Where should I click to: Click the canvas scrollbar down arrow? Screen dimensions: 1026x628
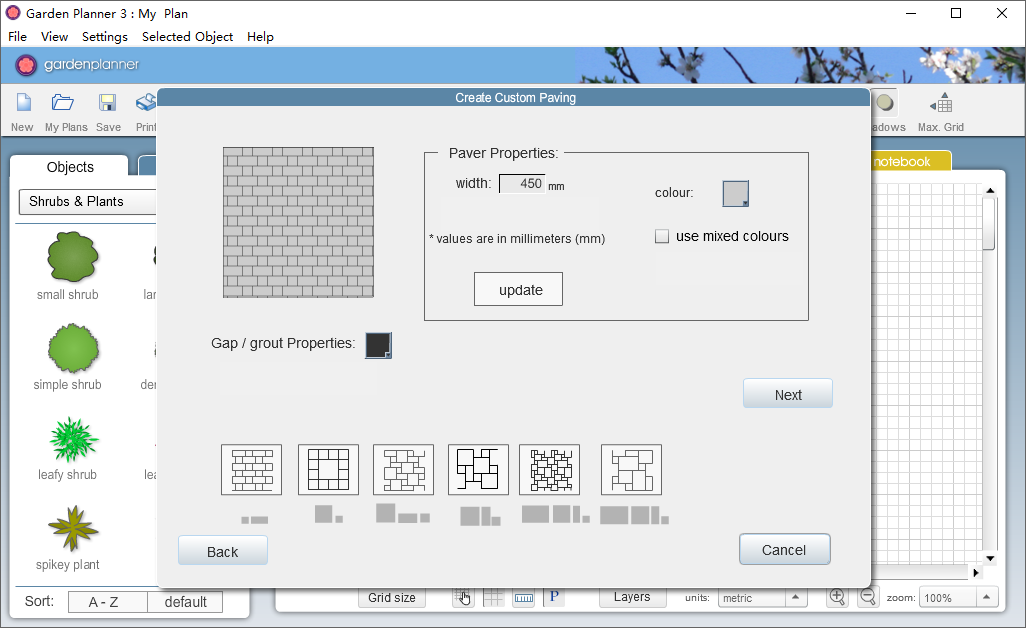click(990, 559)
